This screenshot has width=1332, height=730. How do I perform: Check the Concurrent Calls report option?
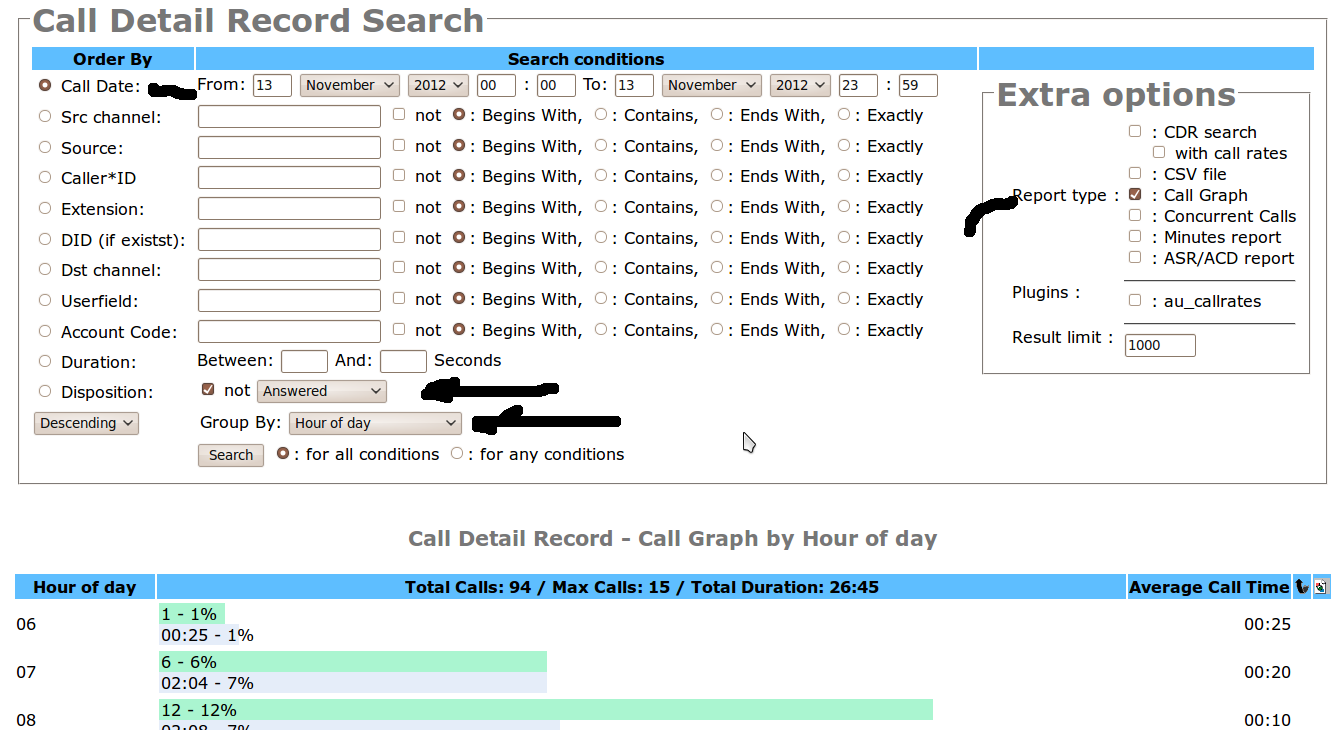1135,215
